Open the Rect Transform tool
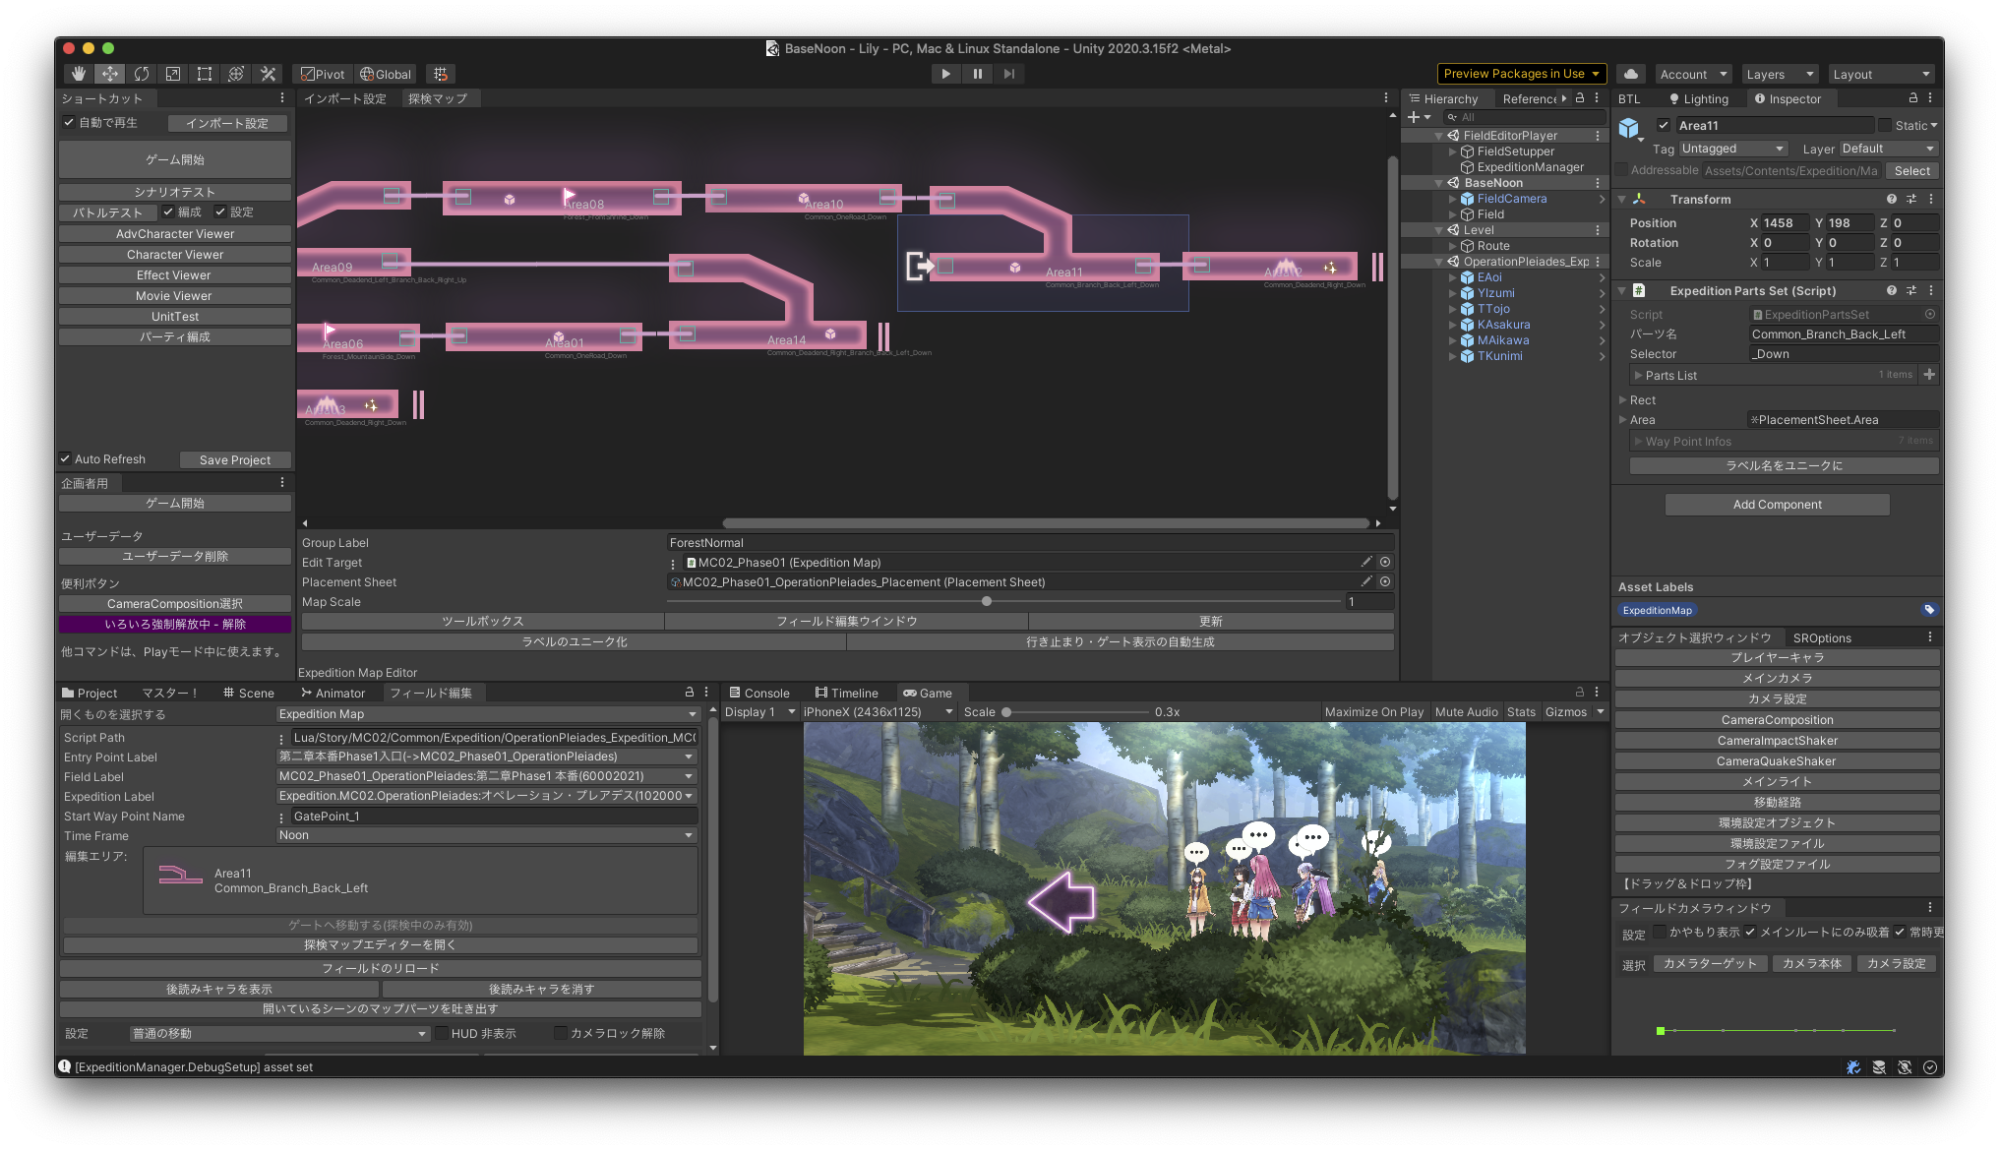 (x=204, y=73)
